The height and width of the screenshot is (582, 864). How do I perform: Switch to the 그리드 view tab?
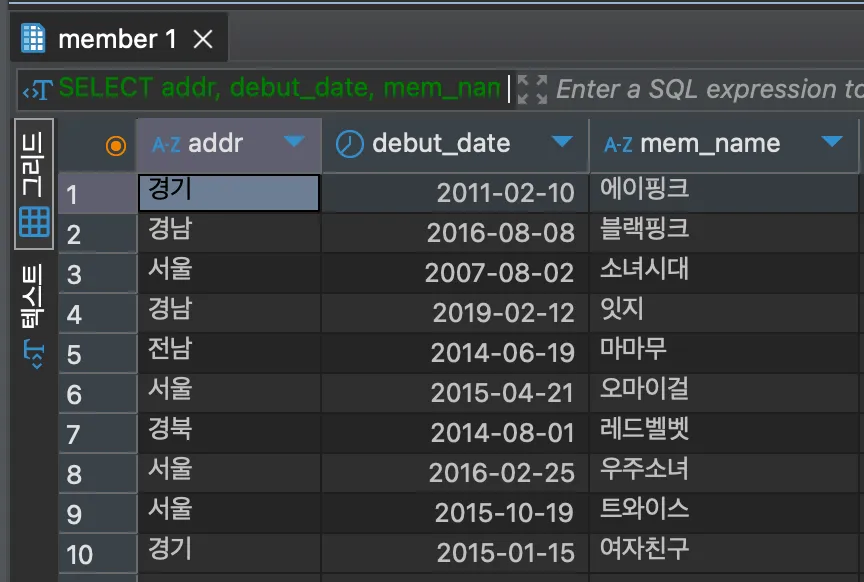(34, 184)
